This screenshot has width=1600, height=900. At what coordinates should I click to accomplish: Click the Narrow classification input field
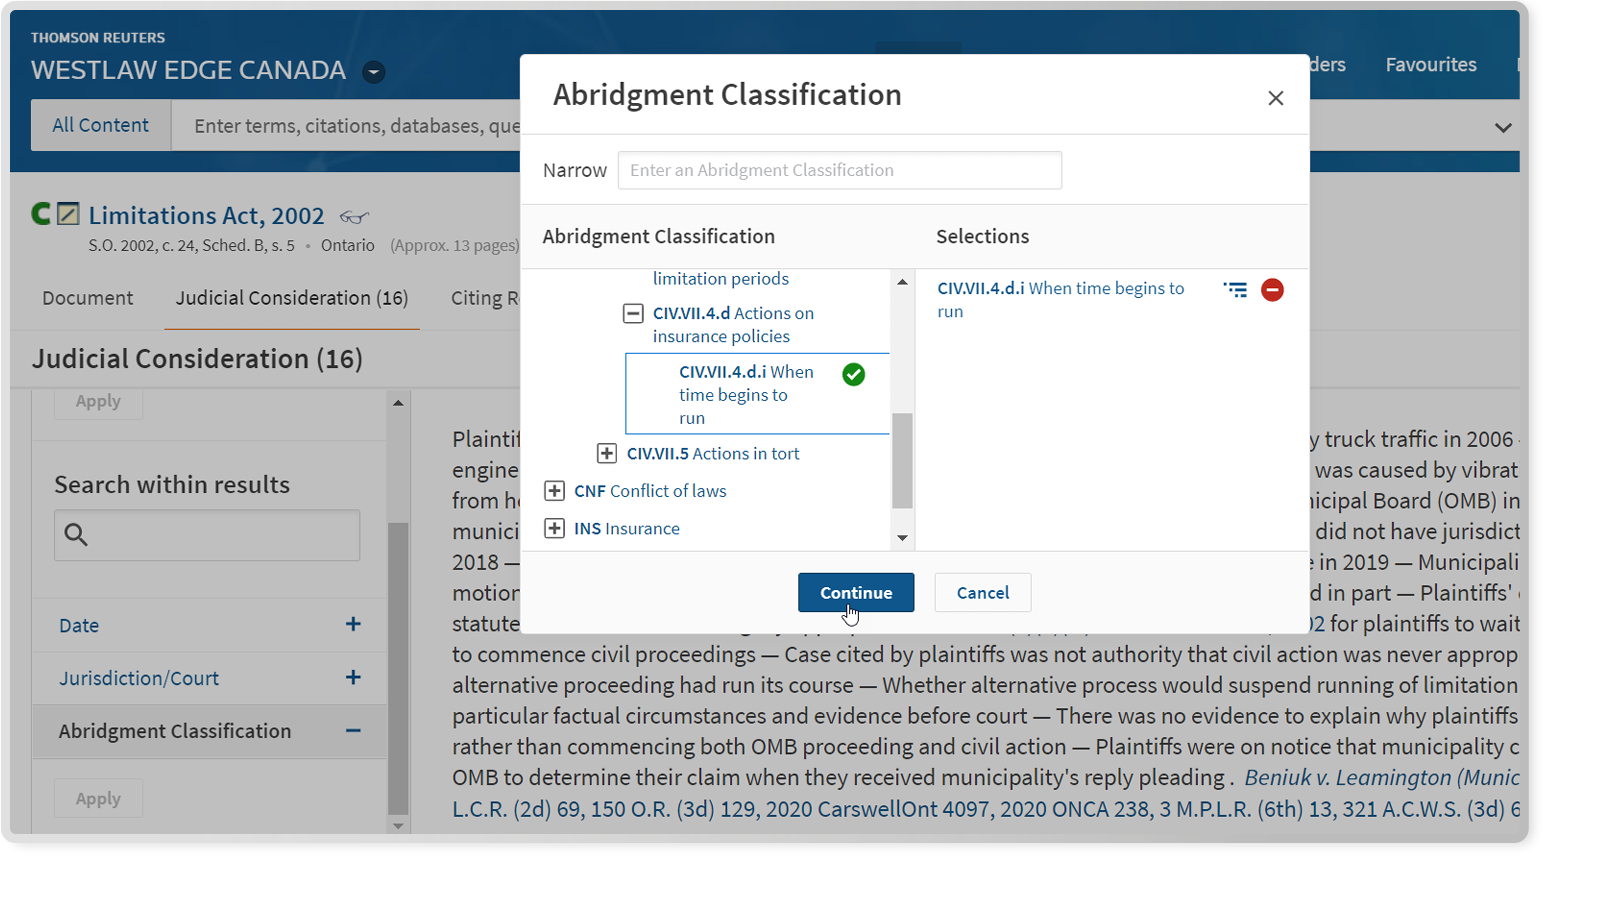tap(840, 170)
